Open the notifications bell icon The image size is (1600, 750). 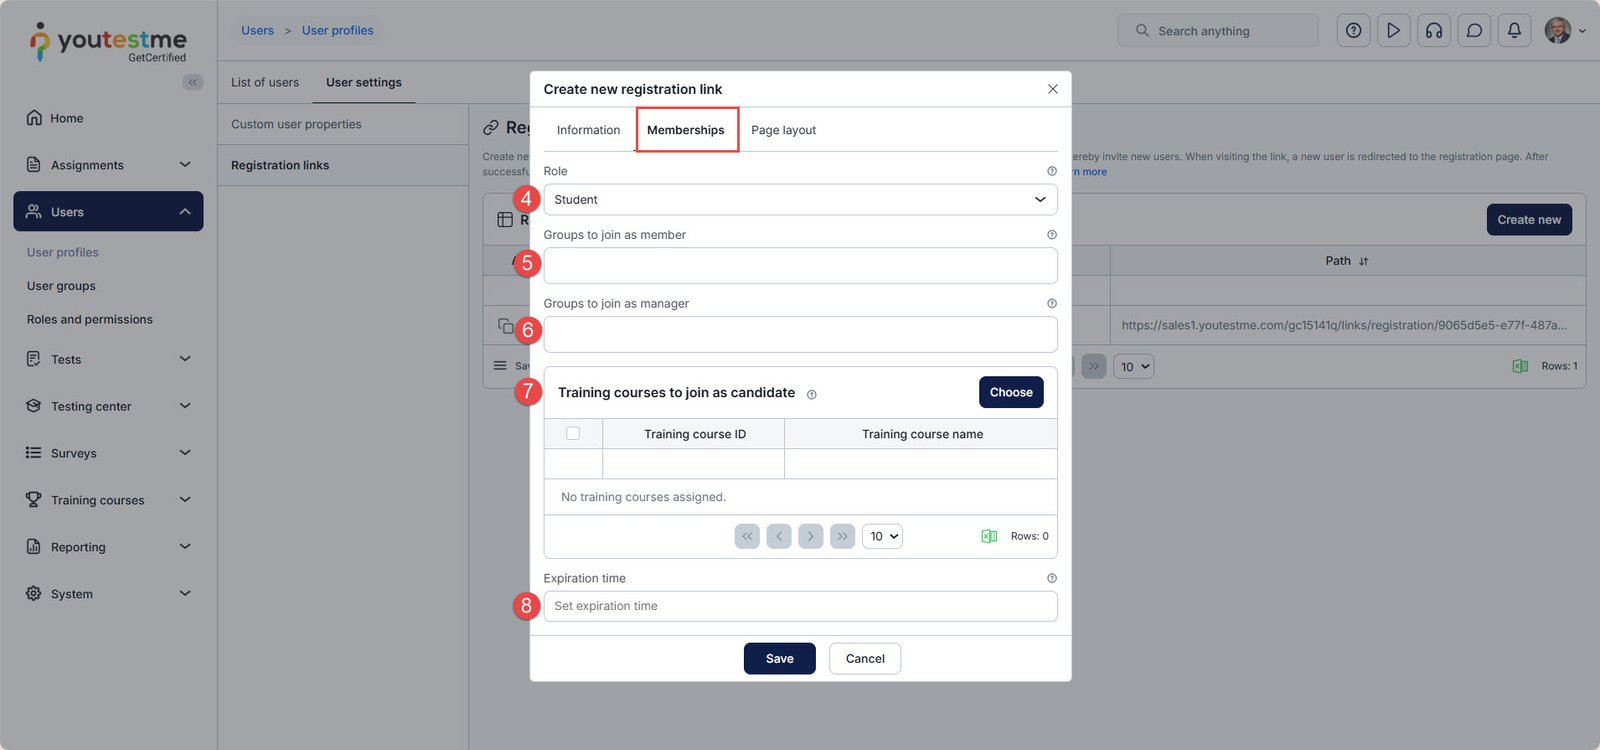(1514, 31)
